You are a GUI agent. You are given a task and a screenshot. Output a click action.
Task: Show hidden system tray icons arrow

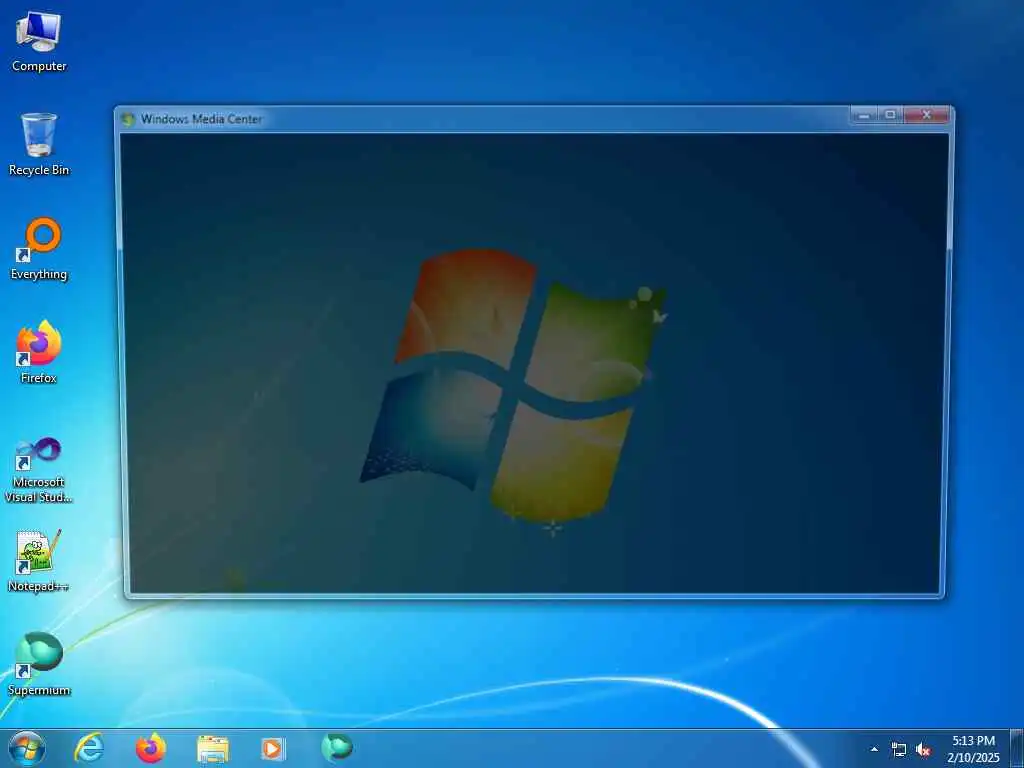[x=874, y=749]
